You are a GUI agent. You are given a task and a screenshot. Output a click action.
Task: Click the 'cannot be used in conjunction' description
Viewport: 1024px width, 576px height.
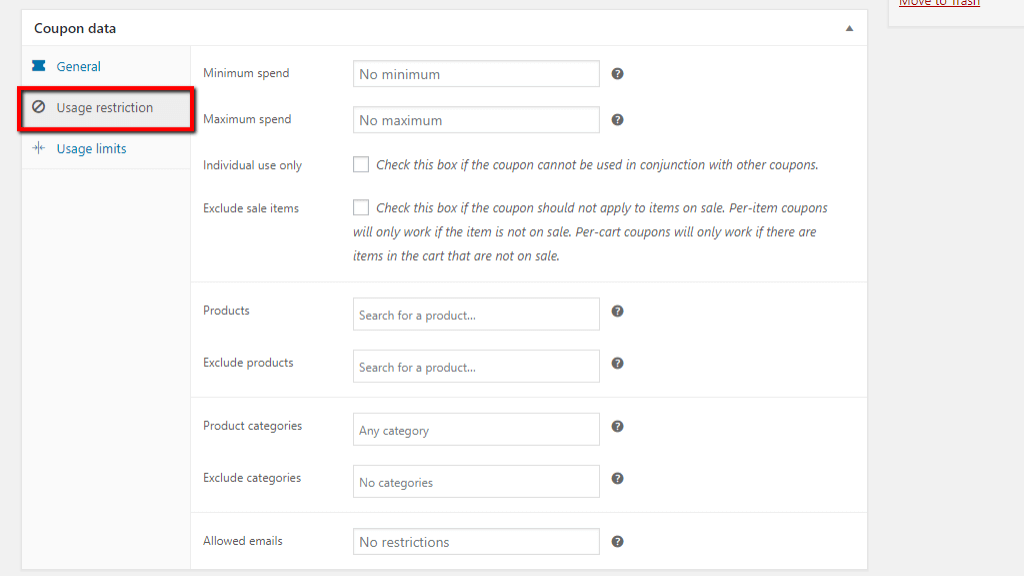click(597, 165)
